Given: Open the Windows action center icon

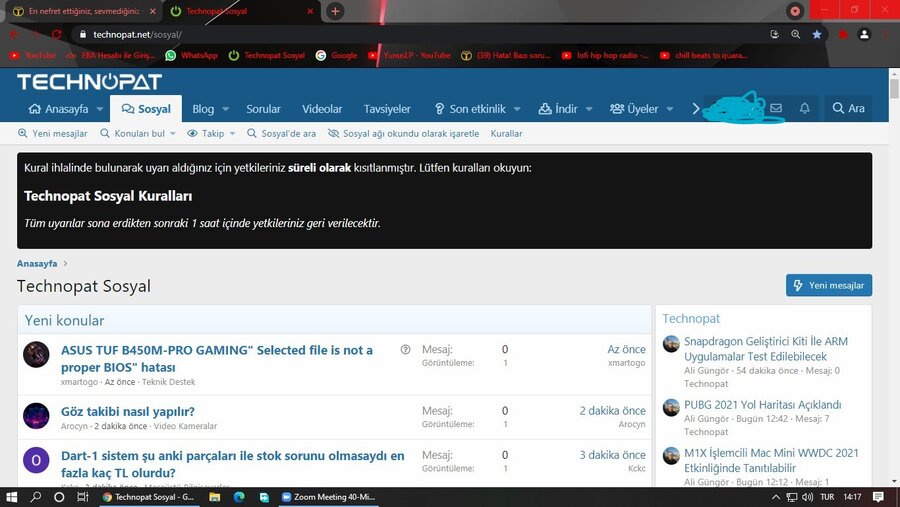Looking at the screenshot, I should coord(878,497).
